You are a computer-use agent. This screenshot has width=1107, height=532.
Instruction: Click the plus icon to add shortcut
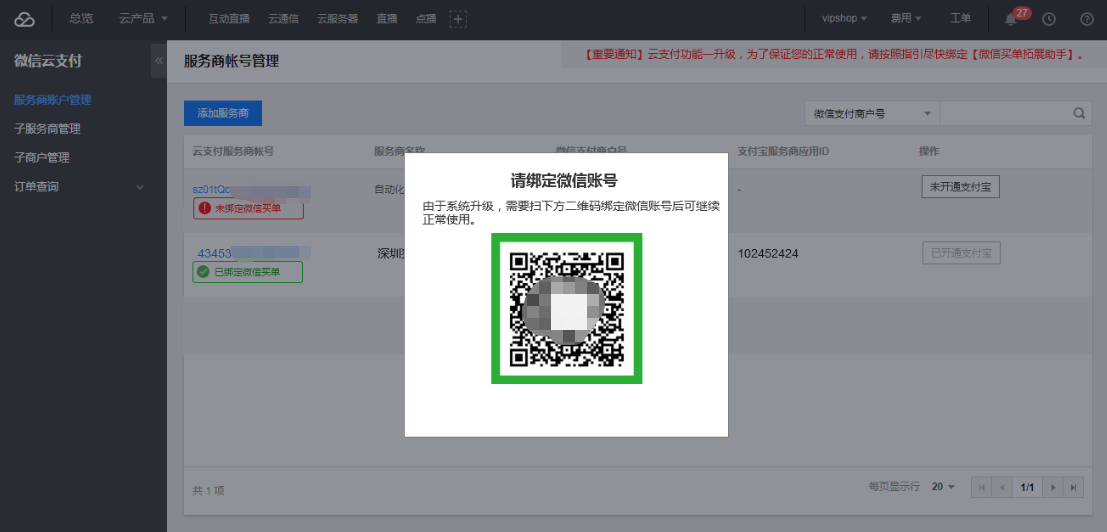[458, 19]
